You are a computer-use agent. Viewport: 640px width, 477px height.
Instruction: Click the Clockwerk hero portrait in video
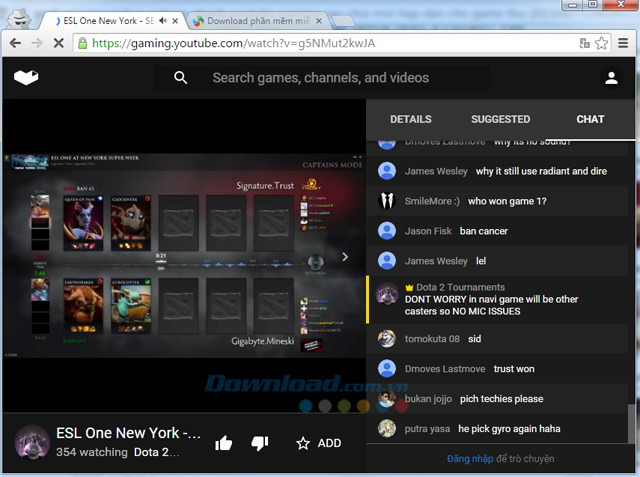pyautogui.click(x=131, y=223)
